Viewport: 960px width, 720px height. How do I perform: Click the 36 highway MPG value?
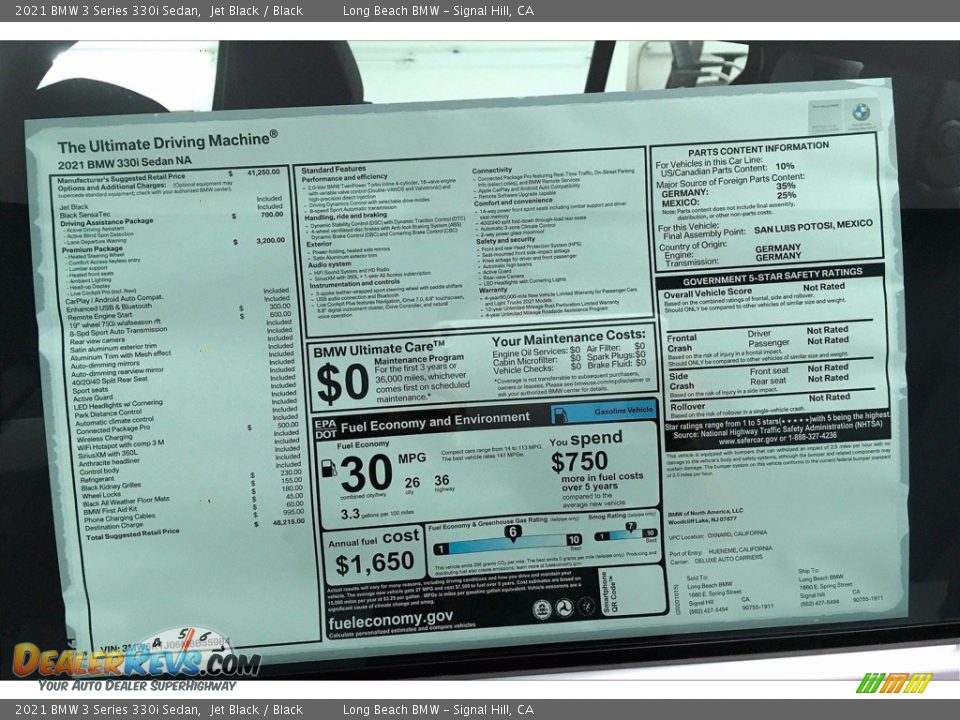pyautogui.click(x=441, y=481)
